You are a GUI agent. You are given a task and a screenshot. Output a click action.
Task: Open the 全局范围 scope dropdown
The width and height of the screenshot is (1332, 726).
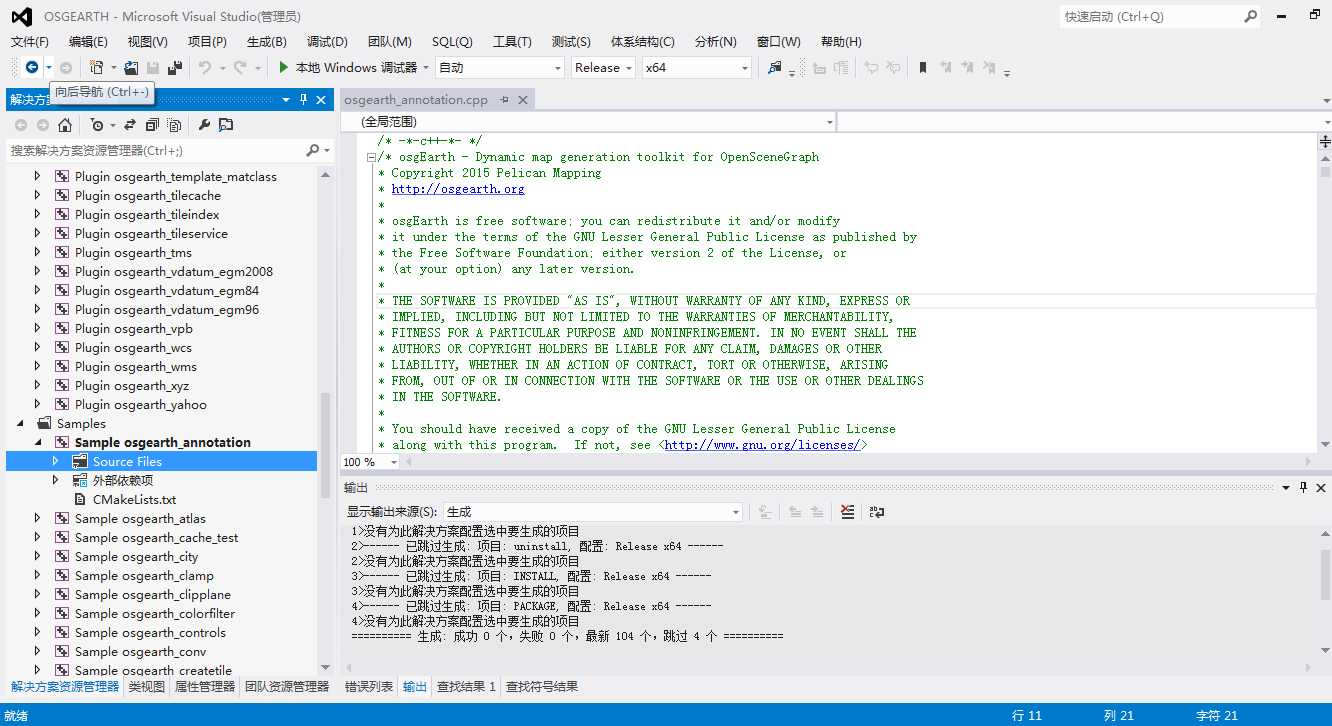coord(829,122)
